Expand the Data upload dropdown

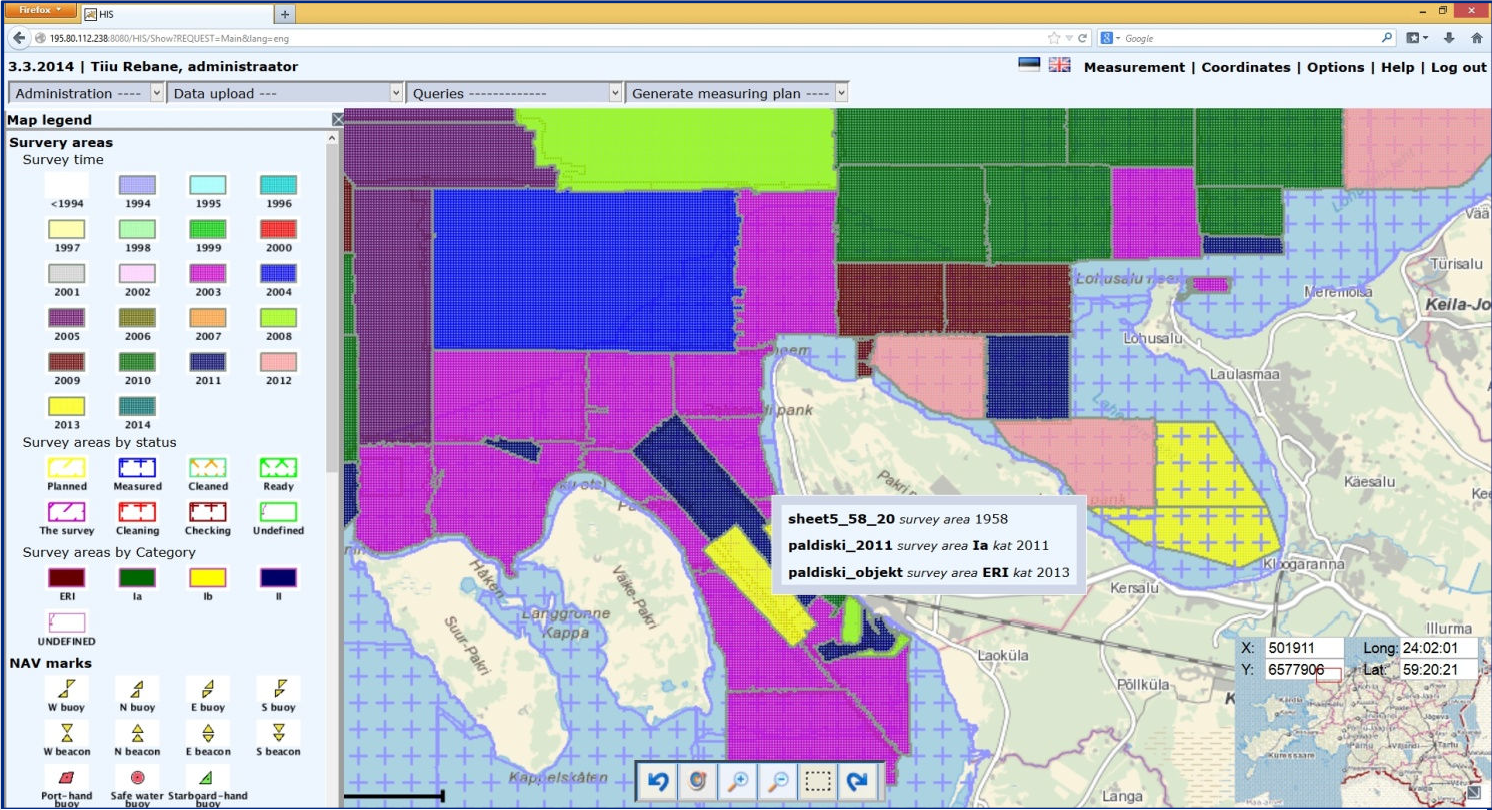(x=284, y=93)
